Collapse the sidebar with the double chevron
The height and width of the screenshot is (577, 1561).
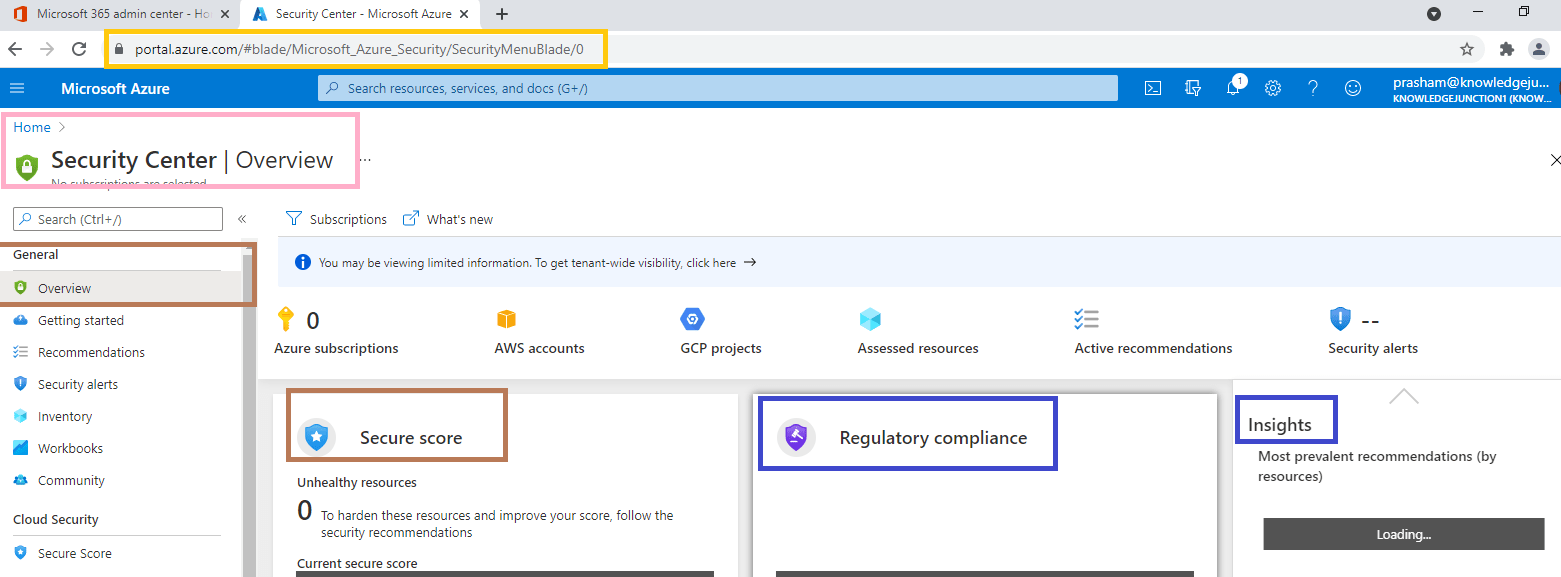[242, 219]
